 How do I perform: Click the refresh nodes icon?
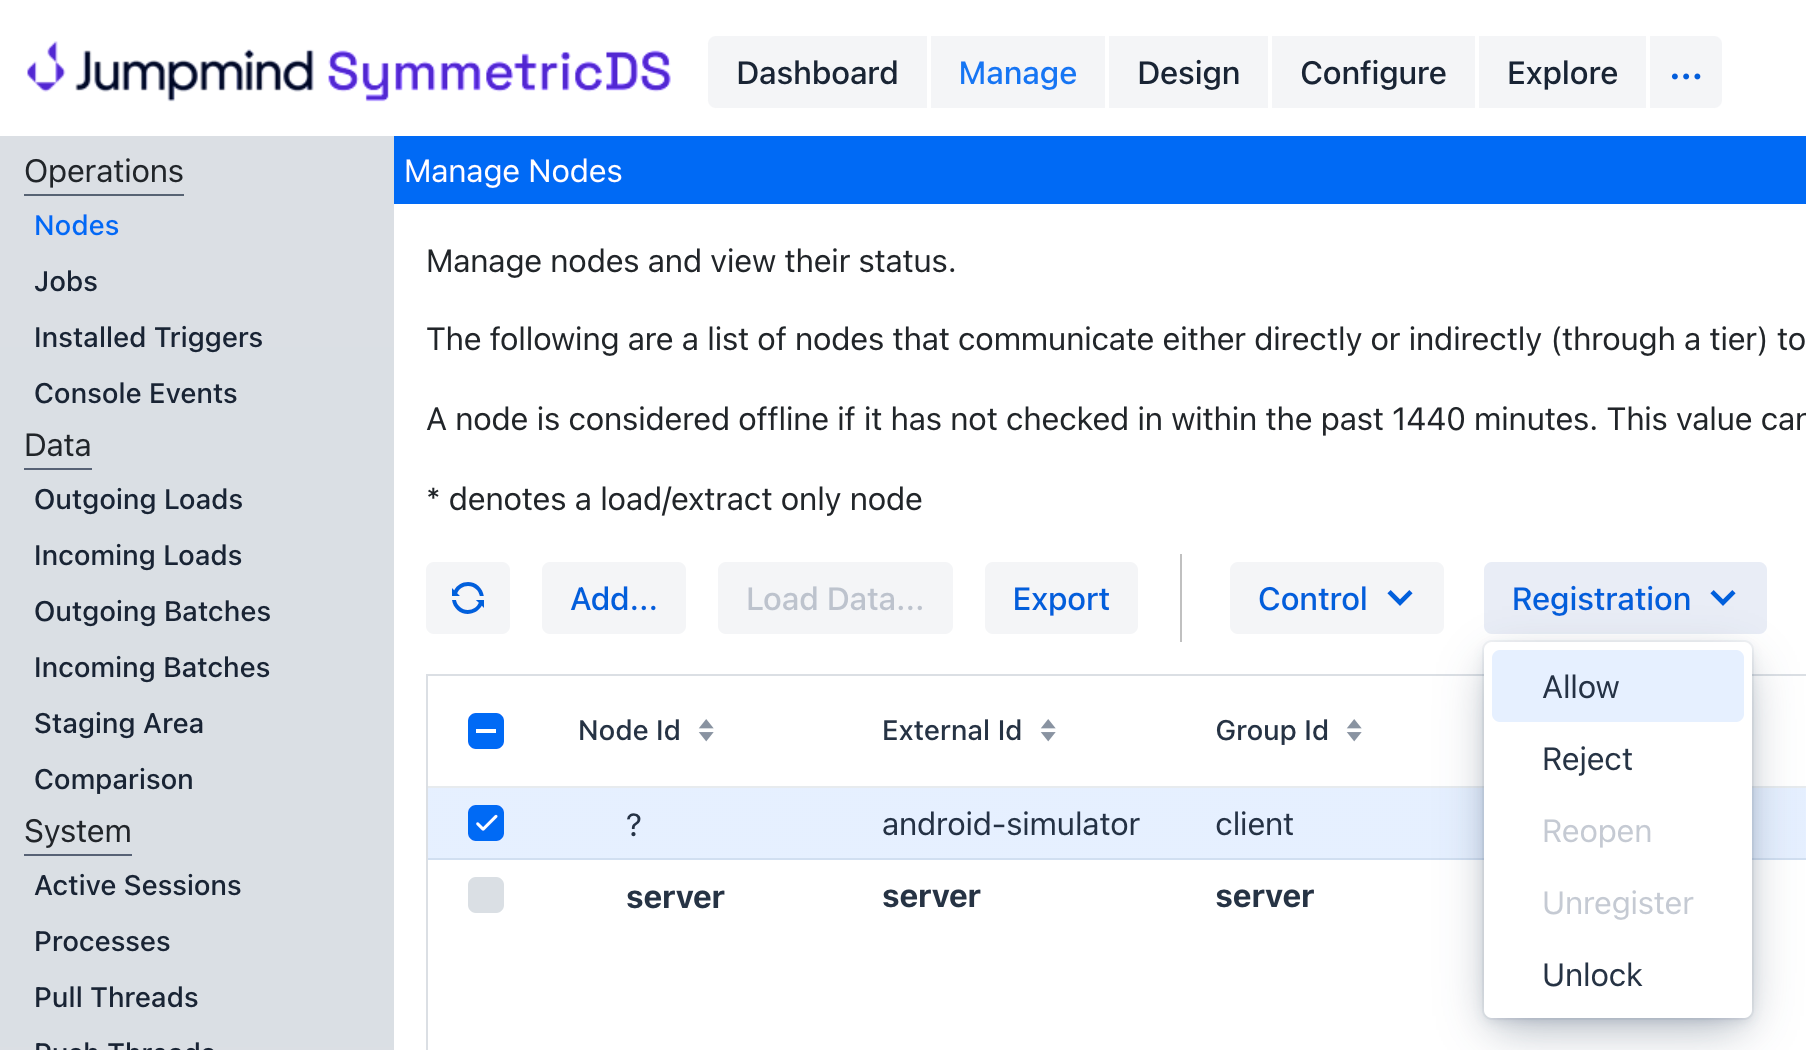coord(468,598)
